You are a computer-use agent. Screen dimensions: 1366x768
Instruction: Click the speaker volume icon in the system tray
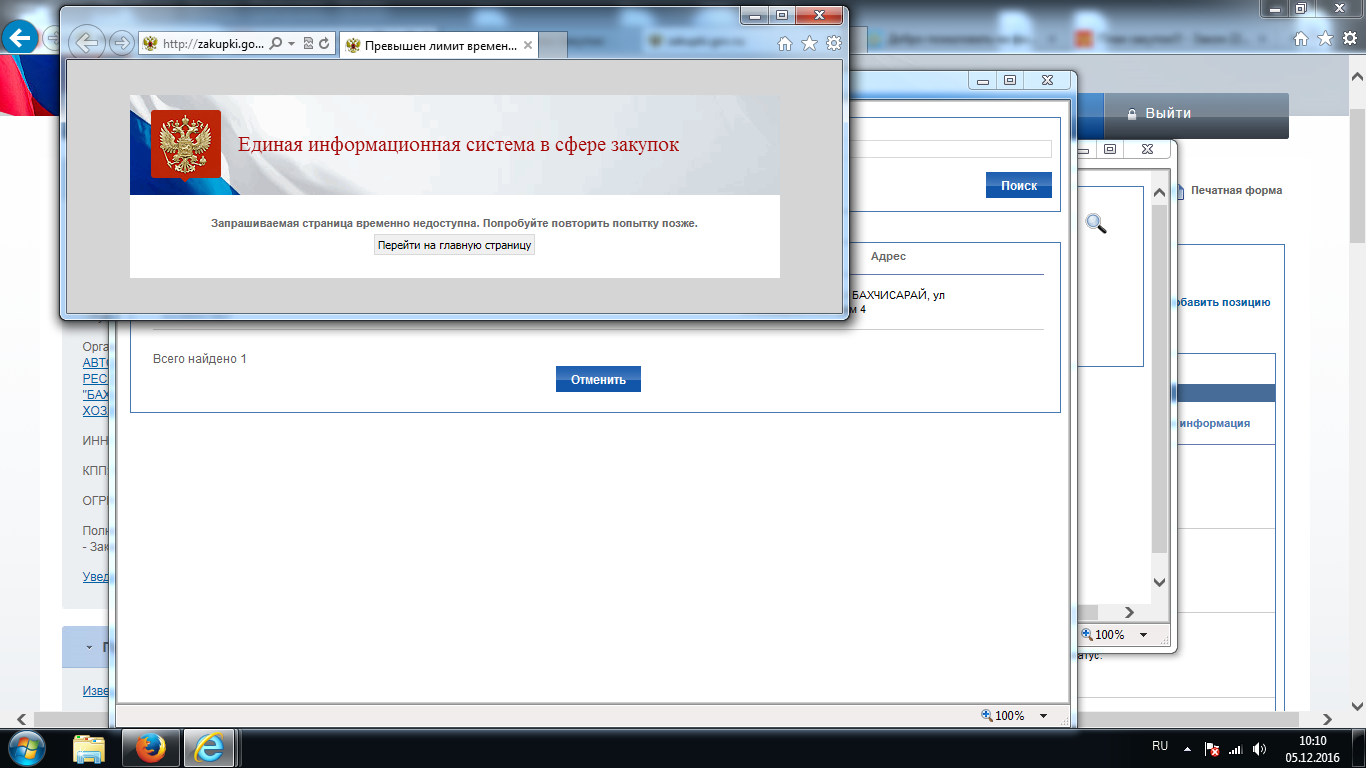click(x=1259, y=748)
